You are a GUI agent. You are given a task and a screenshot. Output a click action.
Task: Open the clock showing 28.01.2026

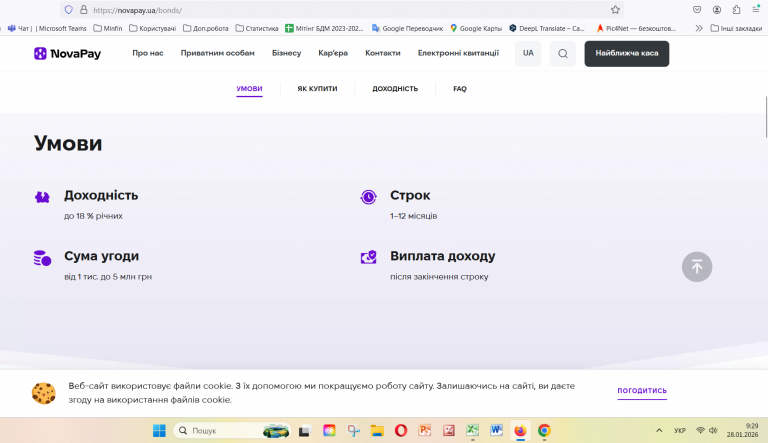pos(742,430)
